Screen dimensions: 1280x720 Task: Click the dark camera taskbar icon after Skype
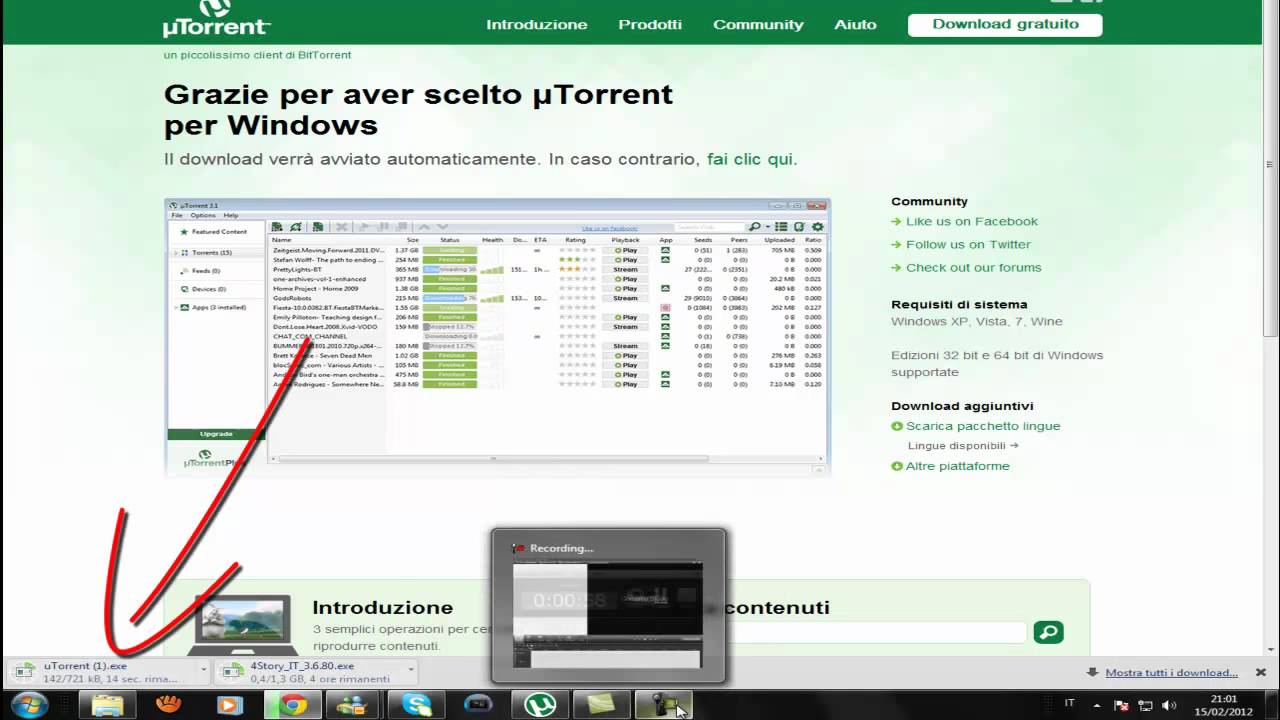pyautogui.click(x=478, y=705)
